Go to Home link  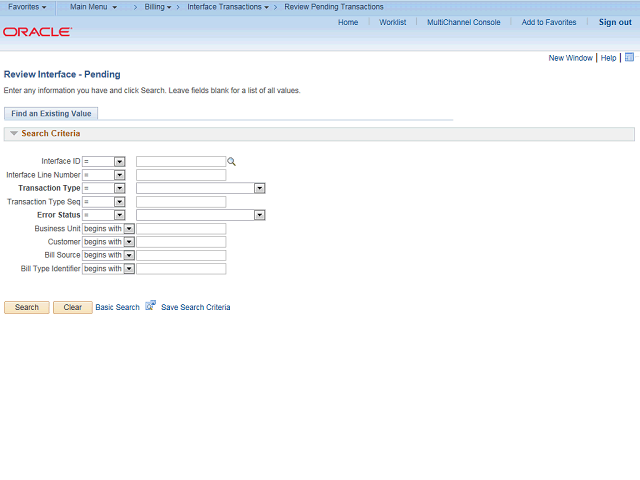[348, 22]
